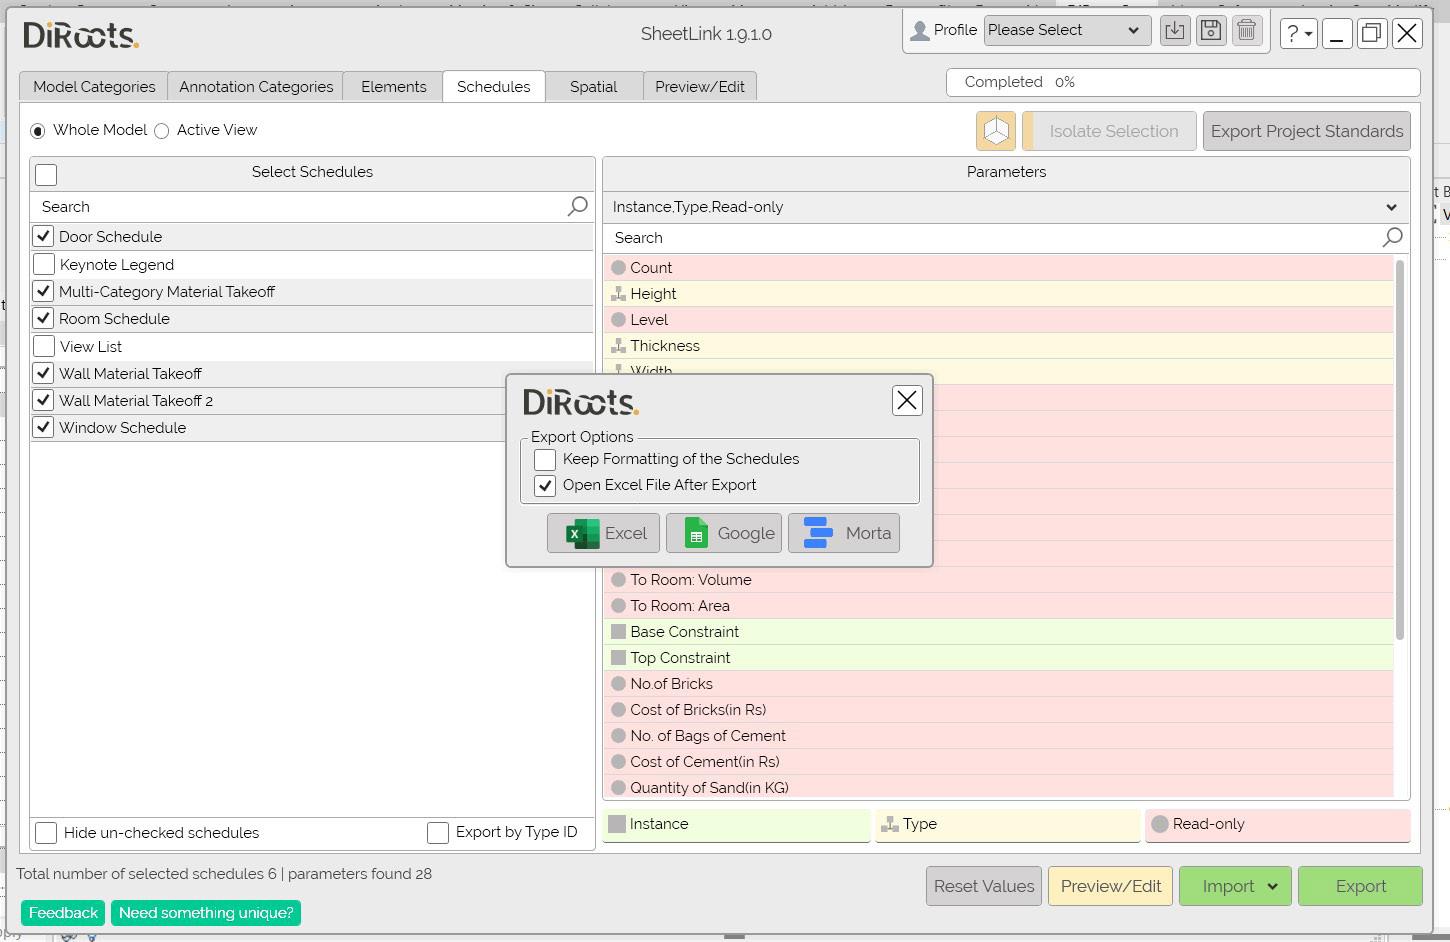Open the Import dropdown arrow
The width and height of the screenshot is (1450, 942).
[x=1272, y=886]
